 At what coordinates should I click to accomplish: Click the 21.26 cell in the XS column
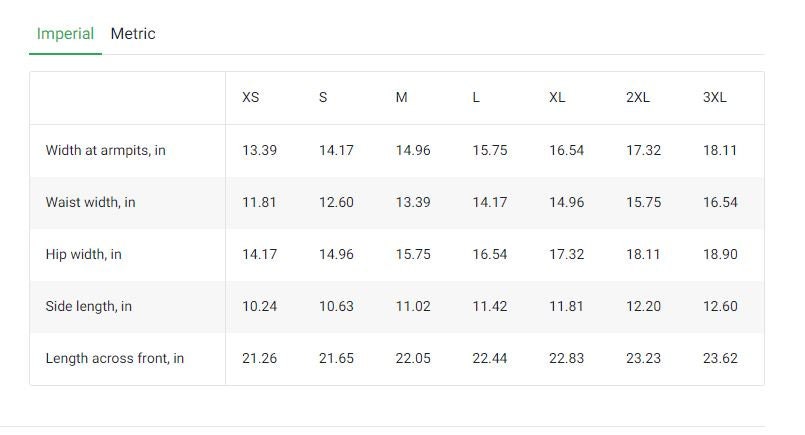pyautogui.click(x=259, y=358)
